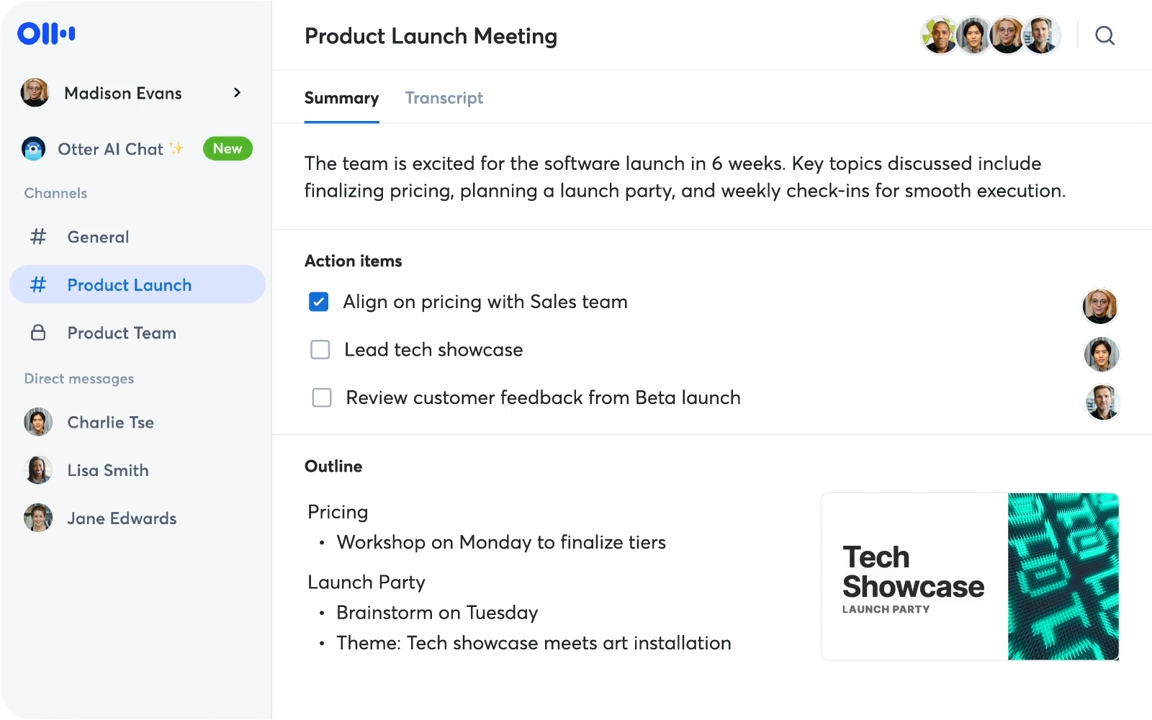The width and height of the screenshot is (1152, 720).
Task: Click the meeting participants avatar group
Action: click(990, 36)
